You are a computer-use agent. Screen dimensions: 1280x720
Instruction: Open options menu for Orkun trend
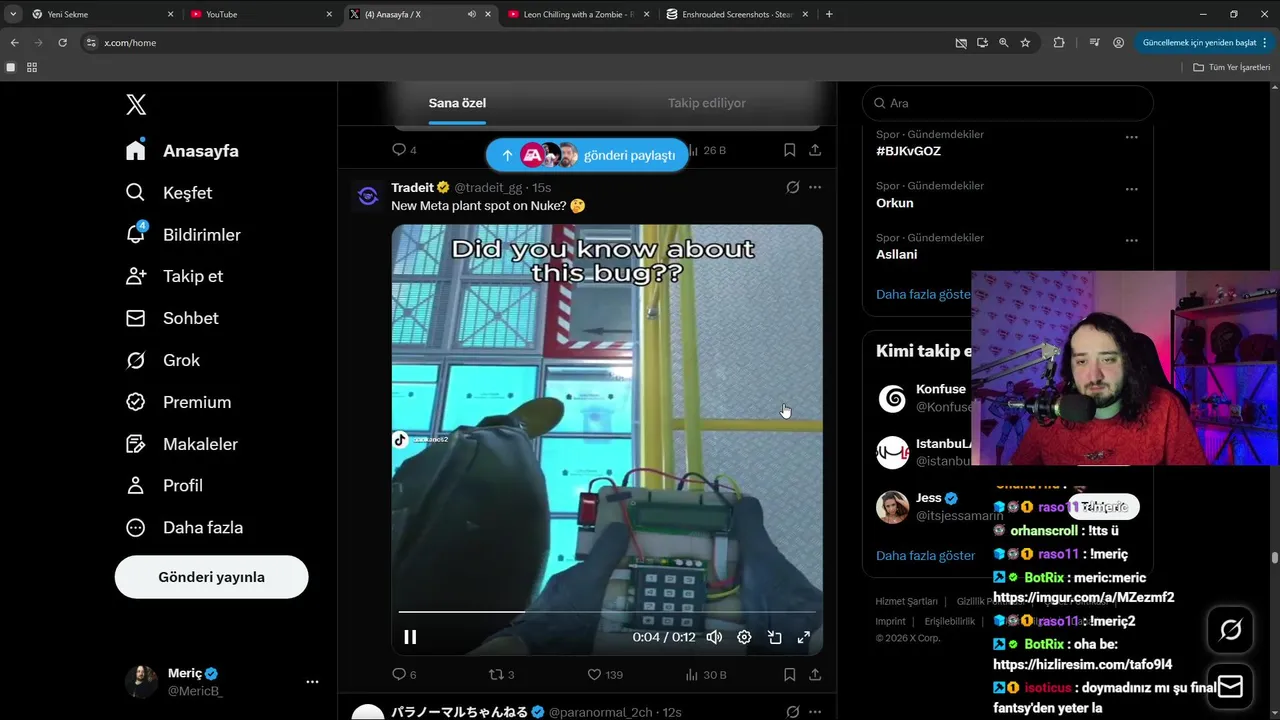click(1131, 189)
